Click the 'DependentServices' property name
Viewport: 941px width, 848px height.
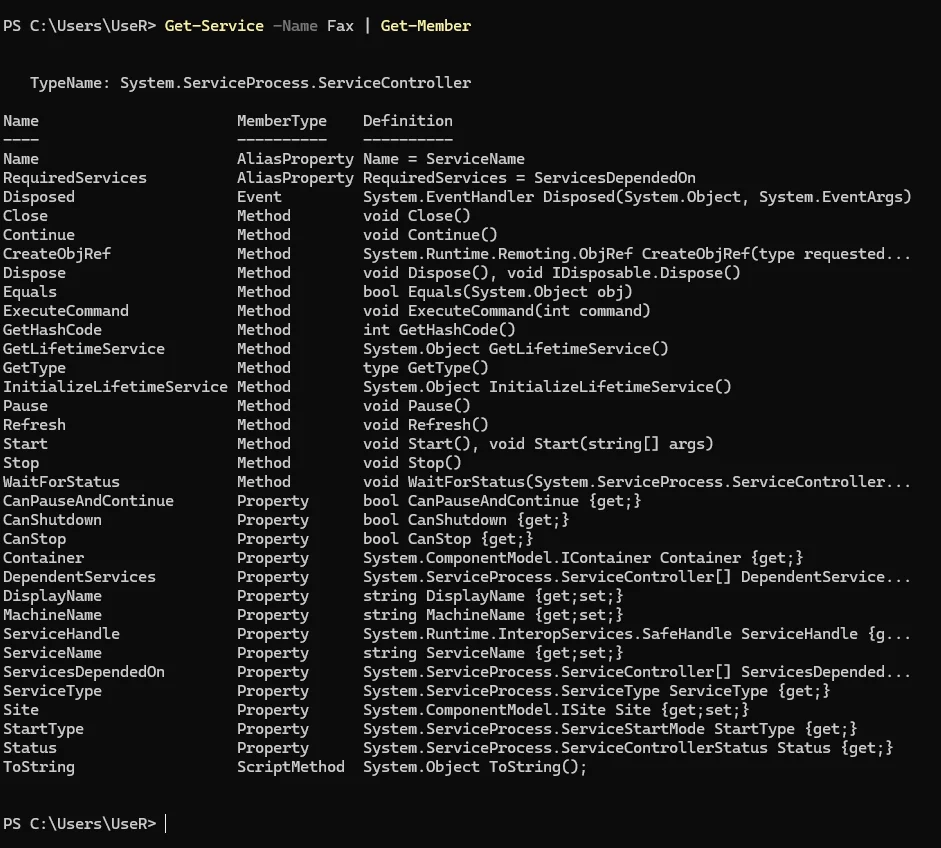(x=79, y=577)
